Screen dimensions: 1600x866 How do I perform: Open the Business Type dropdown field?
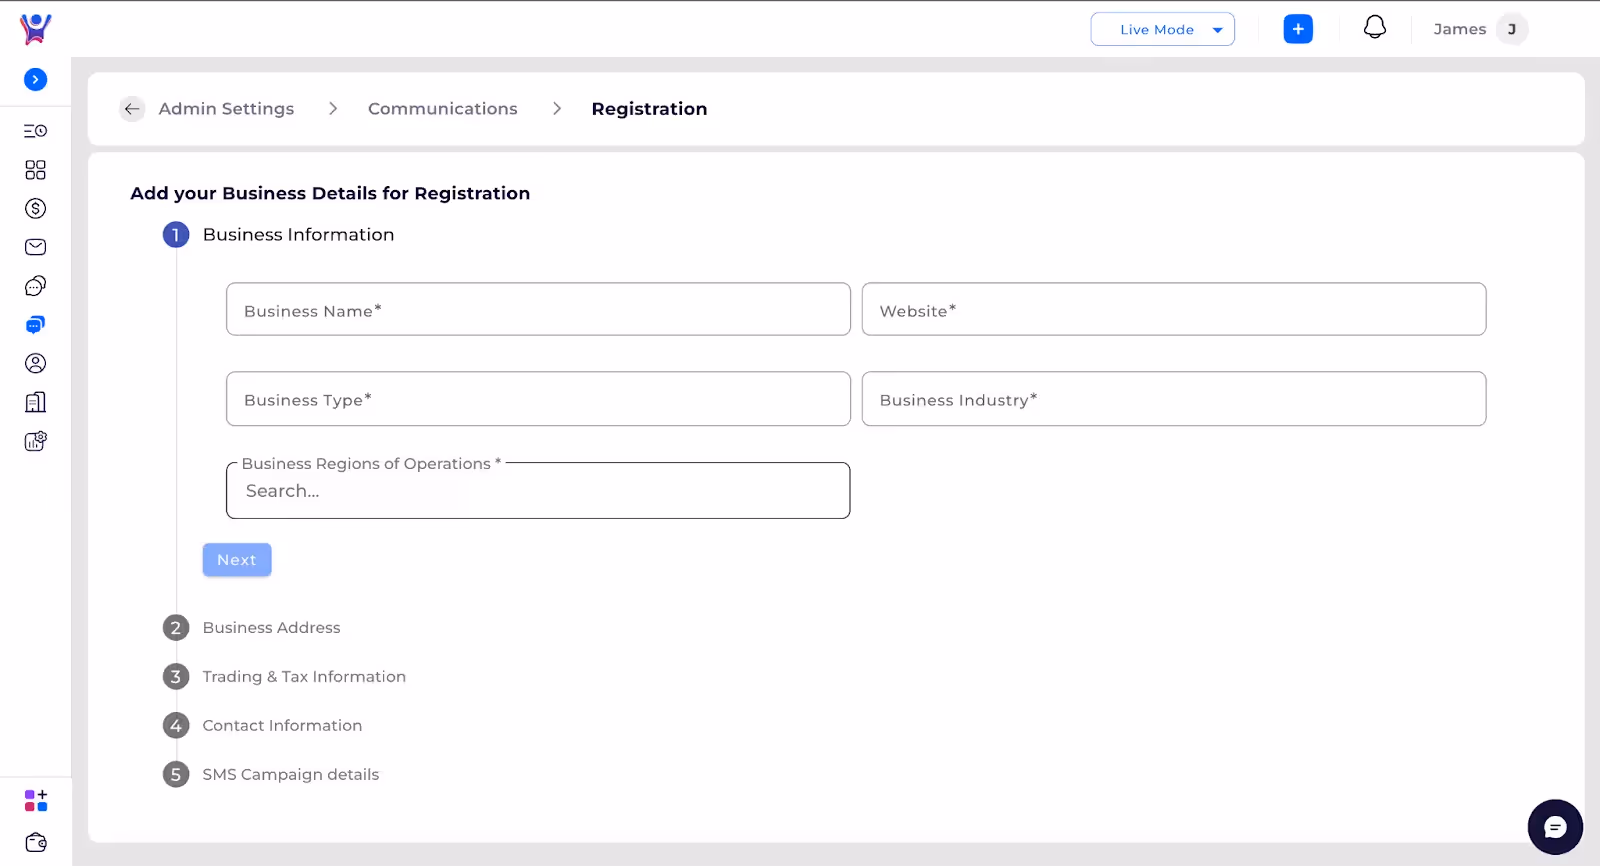[538, 399]
